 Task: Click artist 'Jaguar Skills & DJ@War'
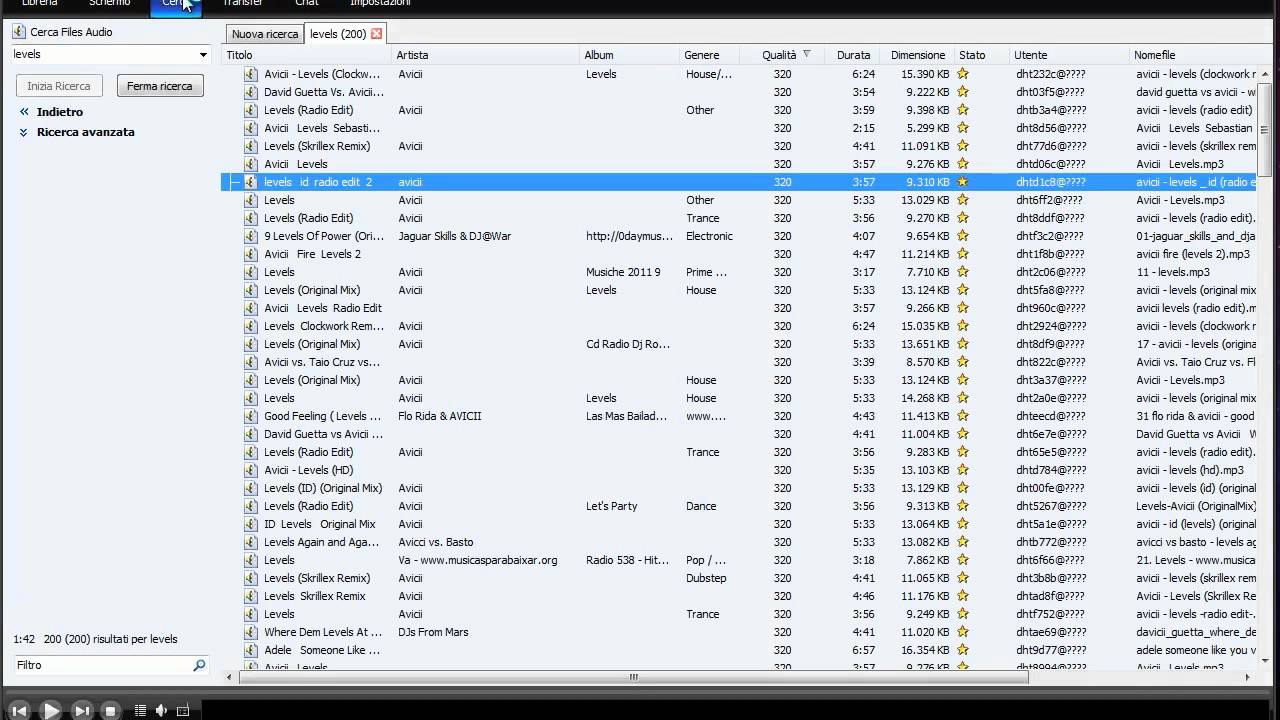[454, 236]
